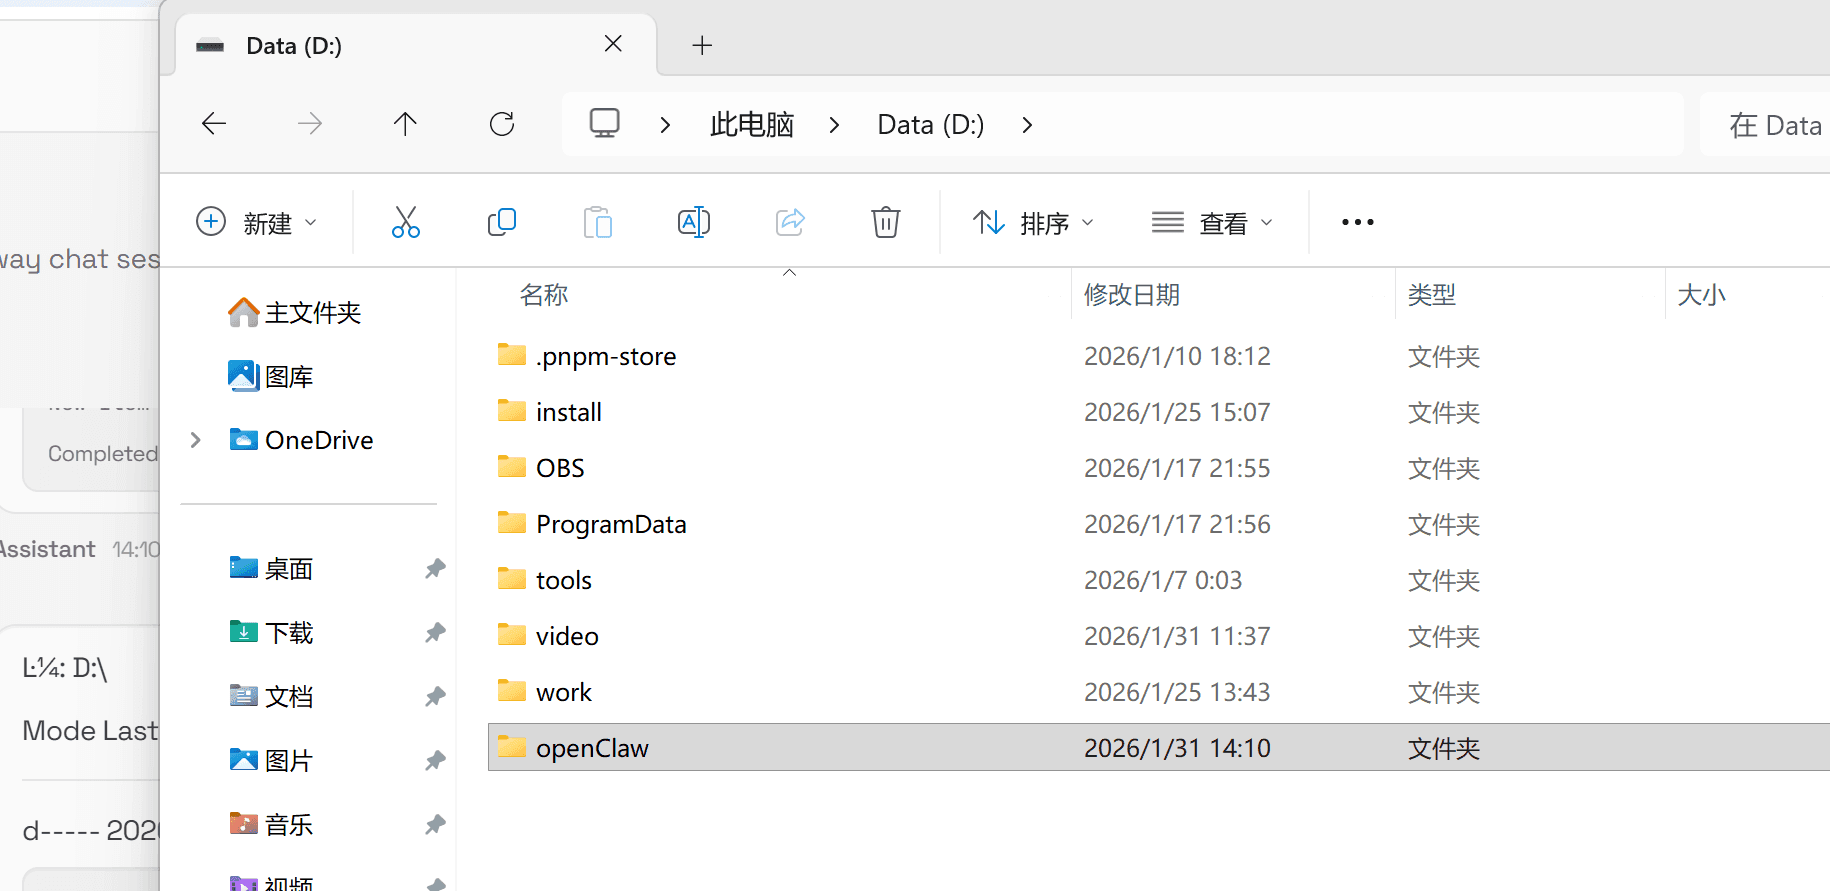
Task: Navigate back with the left arrow
Action: pos(214,124)
